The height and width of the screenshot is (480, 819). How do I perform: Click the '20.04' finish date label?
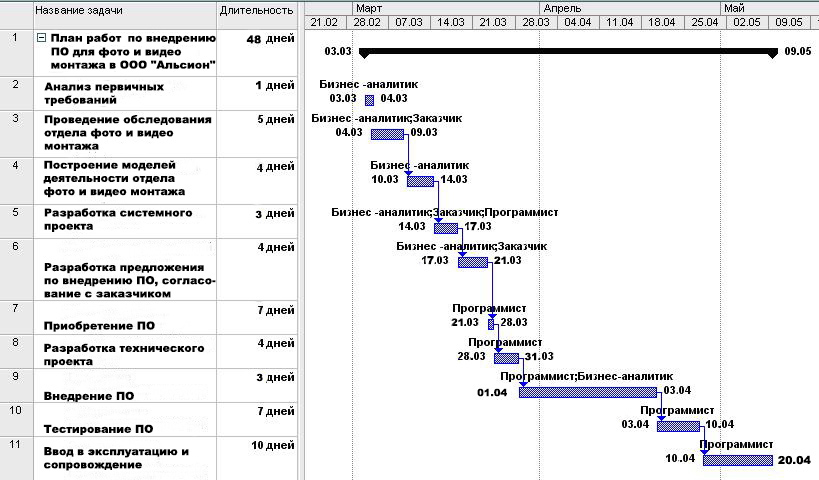(x=794, y=460)
